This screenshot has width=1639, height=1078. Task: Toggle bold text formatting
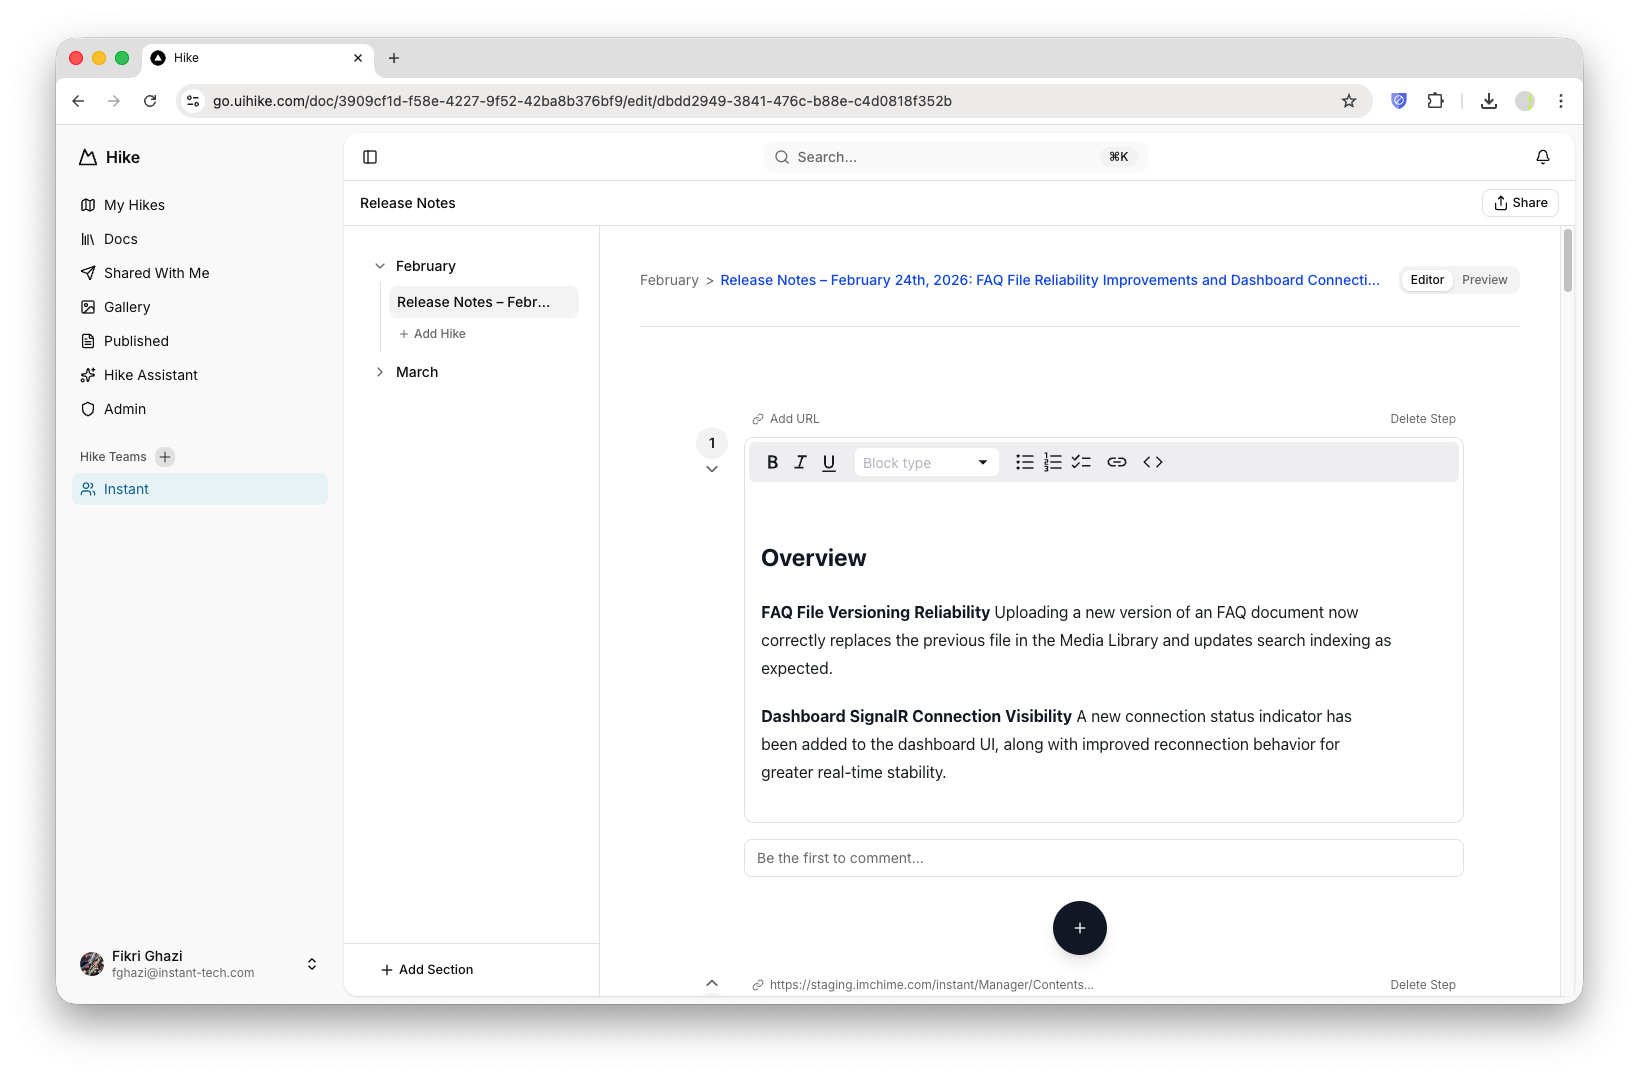point(772,462)
